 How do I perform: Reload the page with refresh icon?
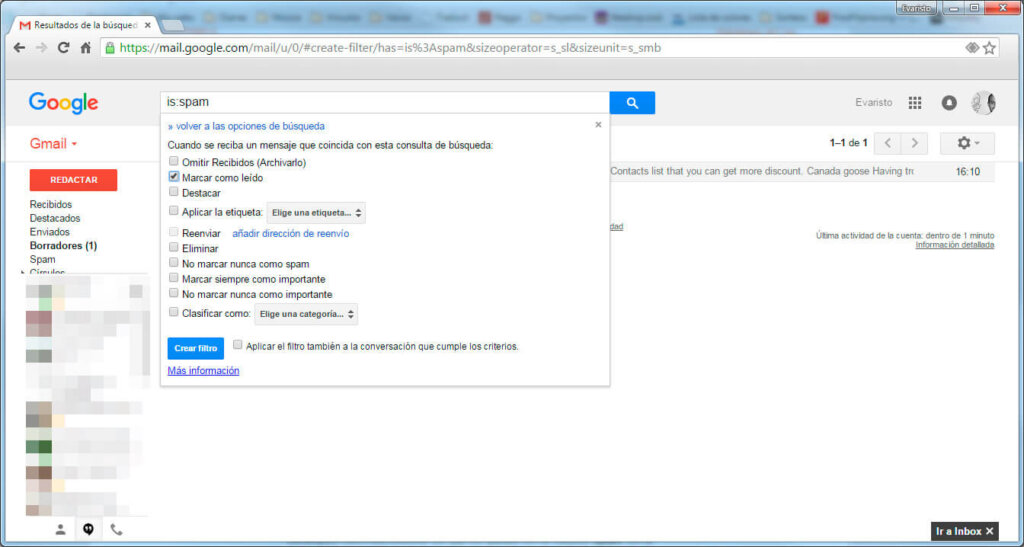(63, 48)
